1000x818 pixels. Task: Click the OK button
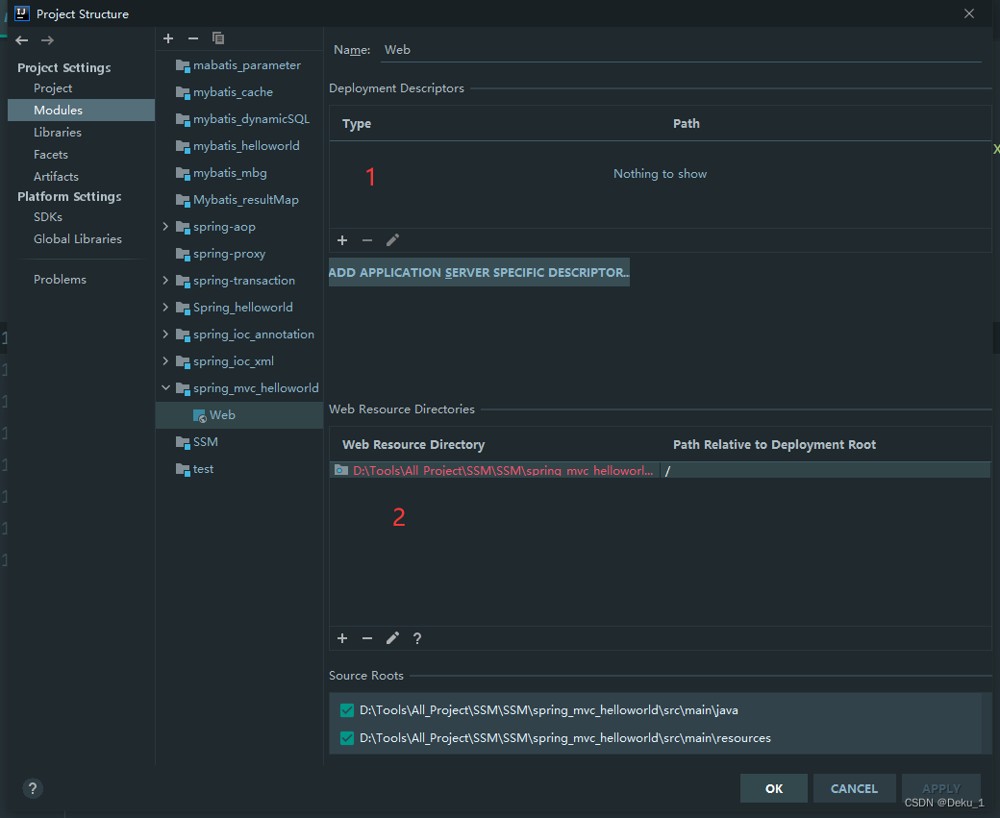point(774,789)
